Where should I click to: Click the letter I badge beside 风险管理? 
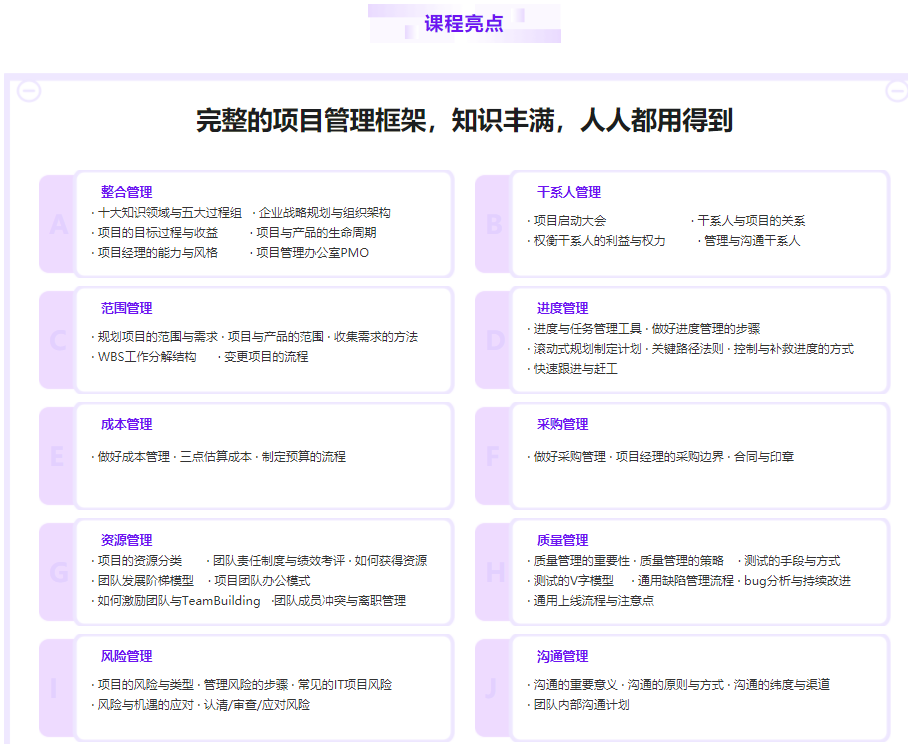(56, 688)
